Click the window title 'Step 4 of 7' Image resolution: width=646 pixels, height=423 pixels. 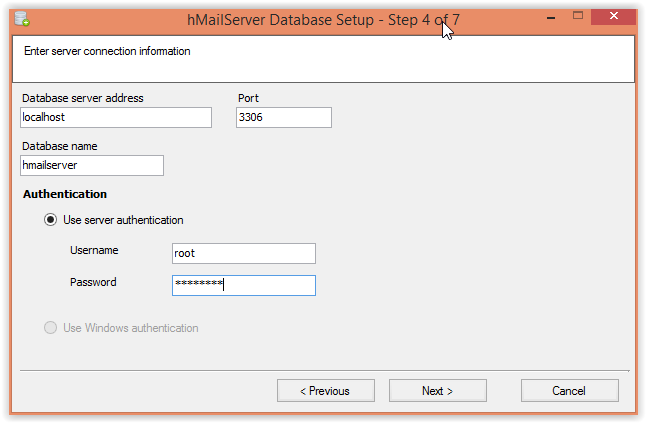424,20
